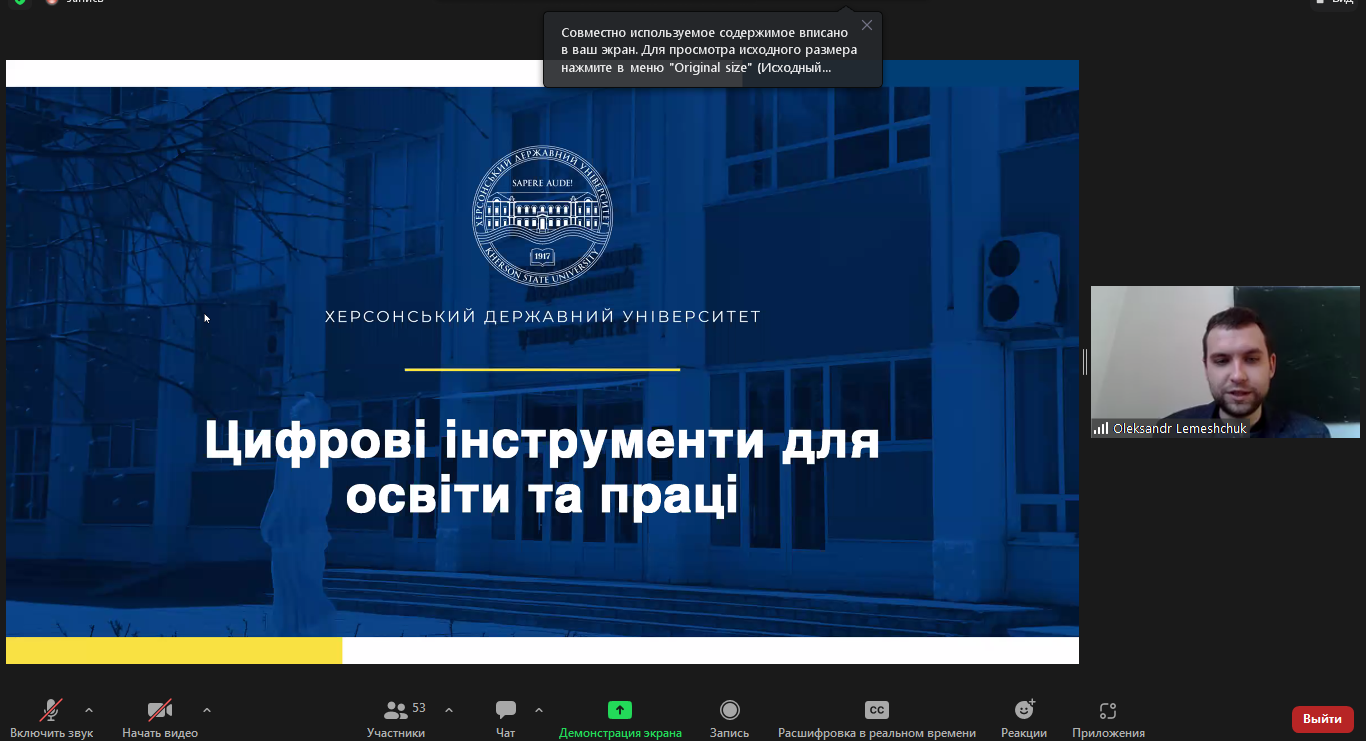Start sharing via Демонстрация экрана

tap(620, 718)
